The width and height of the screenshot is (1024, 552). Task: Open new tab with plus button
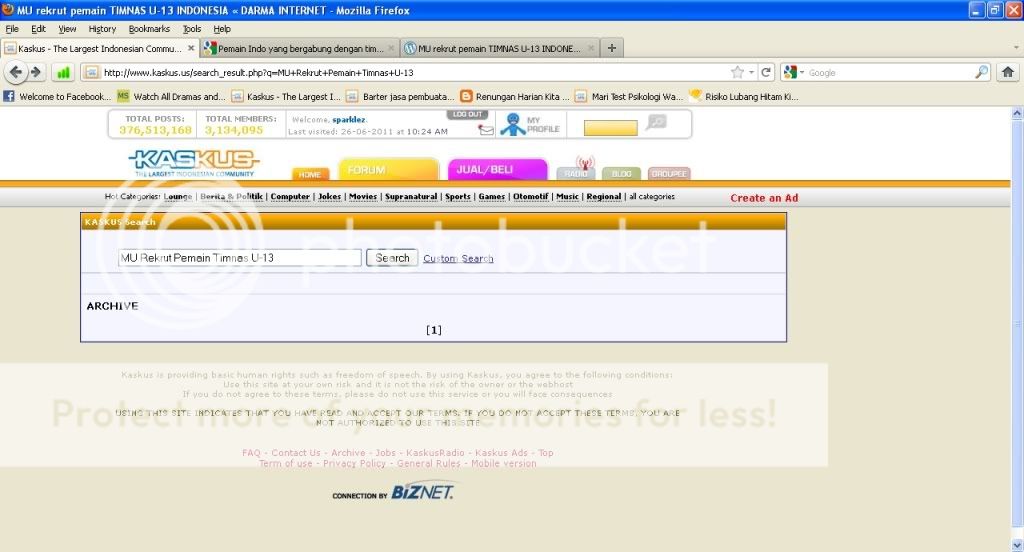point(611,48)
